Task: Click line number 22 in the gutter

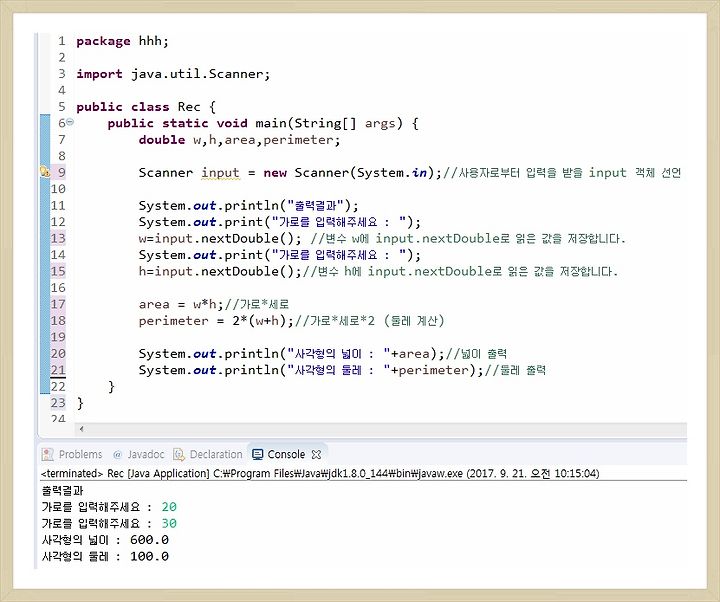Action: (58, 386)
